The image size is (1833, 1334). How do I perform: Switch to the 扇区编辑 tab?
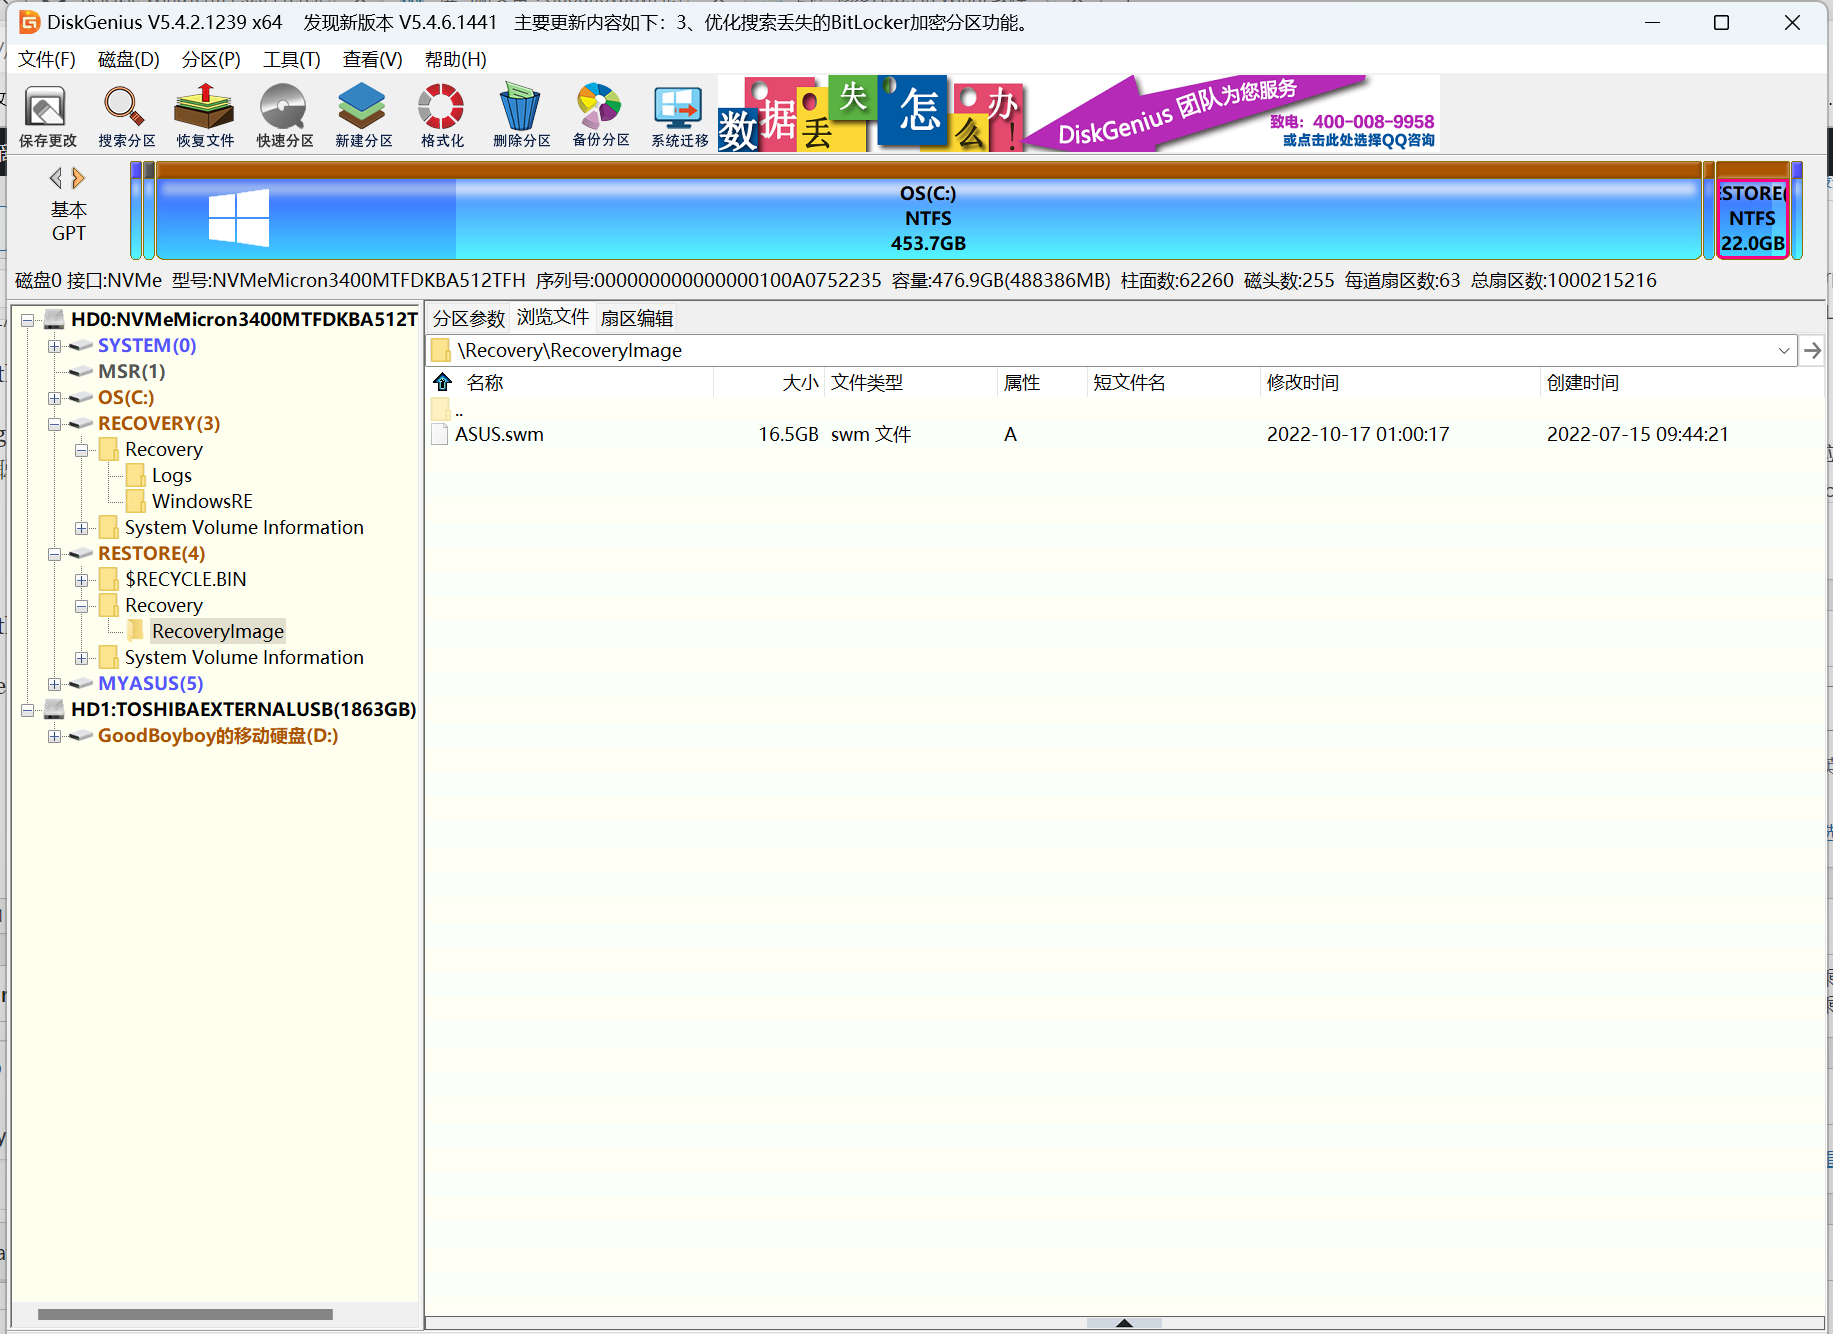click(x=638, y=317)
